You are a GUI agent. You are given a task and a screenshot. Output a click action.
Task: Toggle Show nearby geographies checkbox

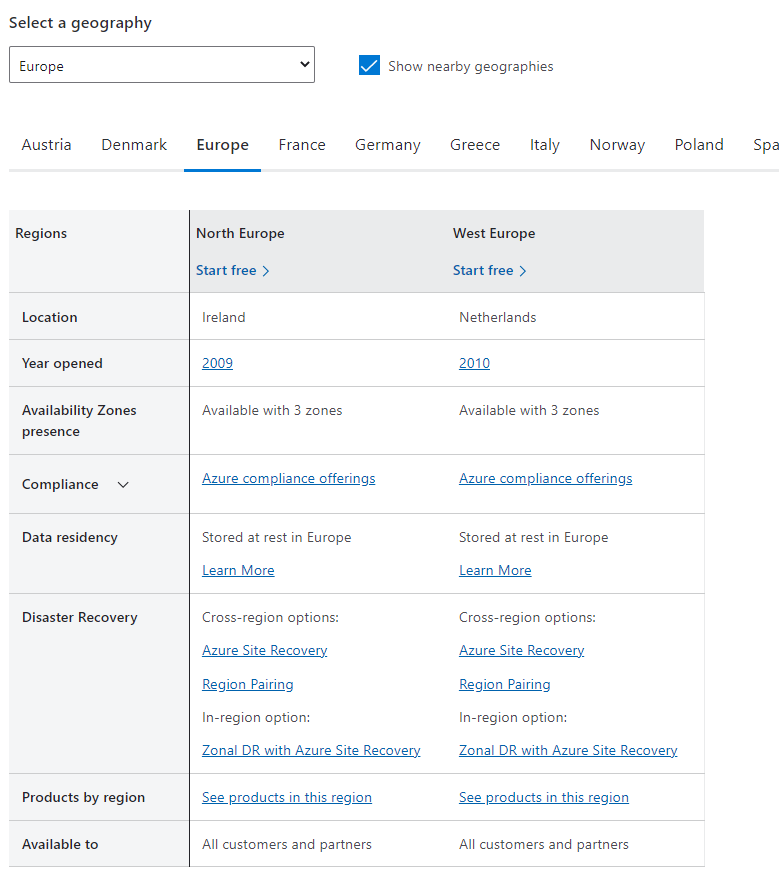click(369, 65)
